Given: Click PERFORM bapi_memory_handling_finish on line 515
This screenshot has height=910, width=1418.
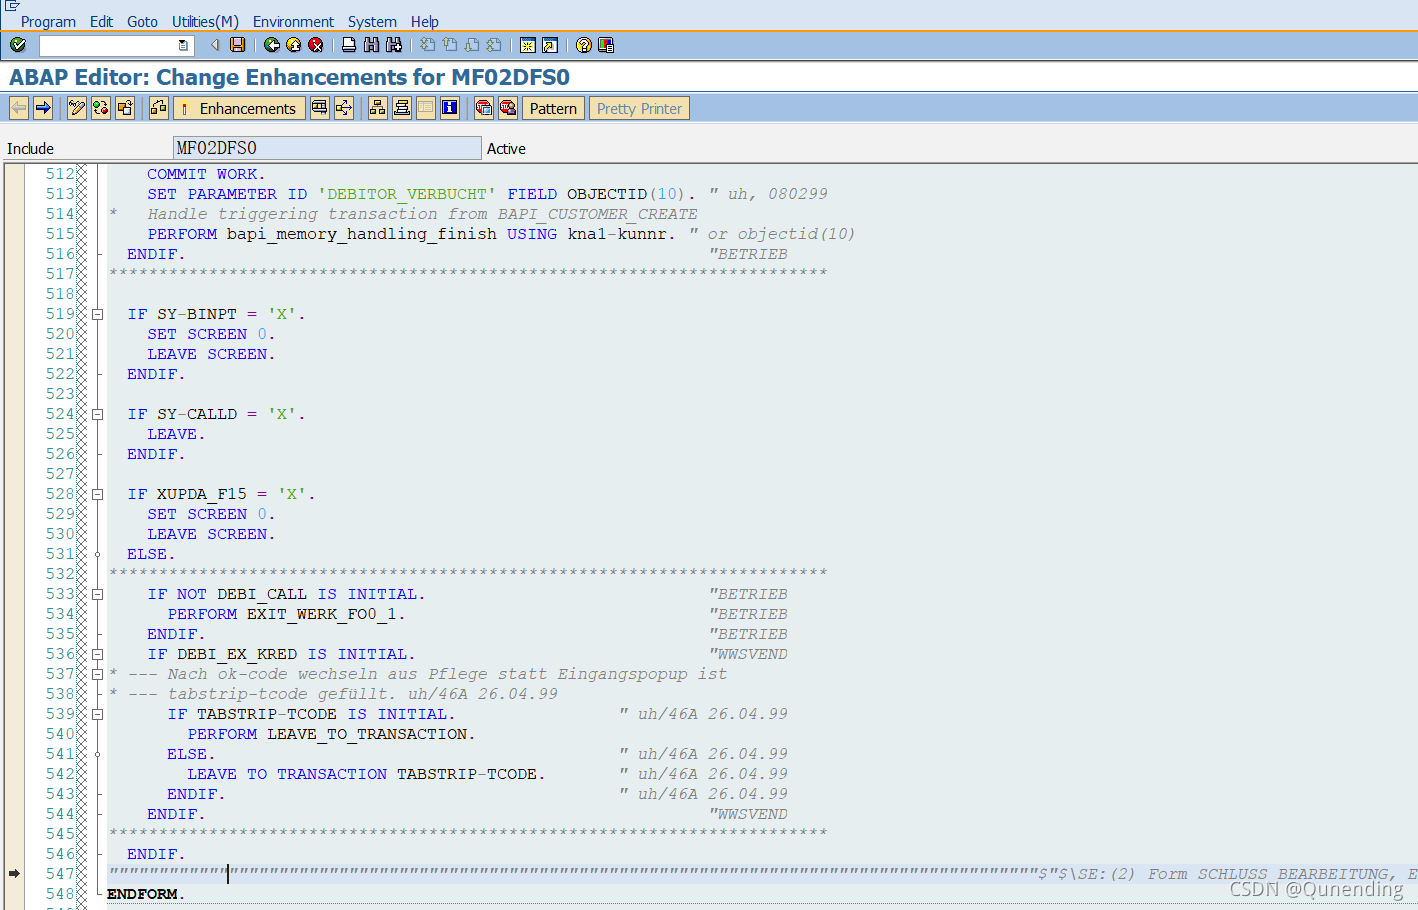Looking at the screenshot, I should 322,234.
